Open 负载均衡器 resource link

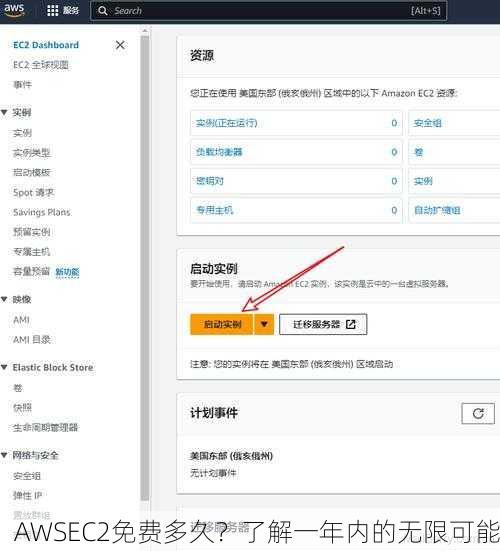219,152
